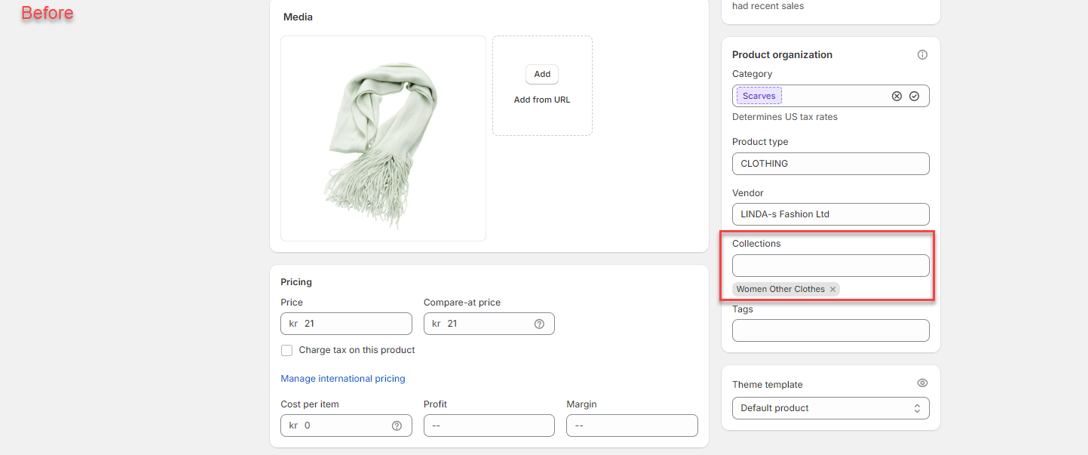
Task: Confirm category using the checkmark circle icon
Action: (914, 96)
